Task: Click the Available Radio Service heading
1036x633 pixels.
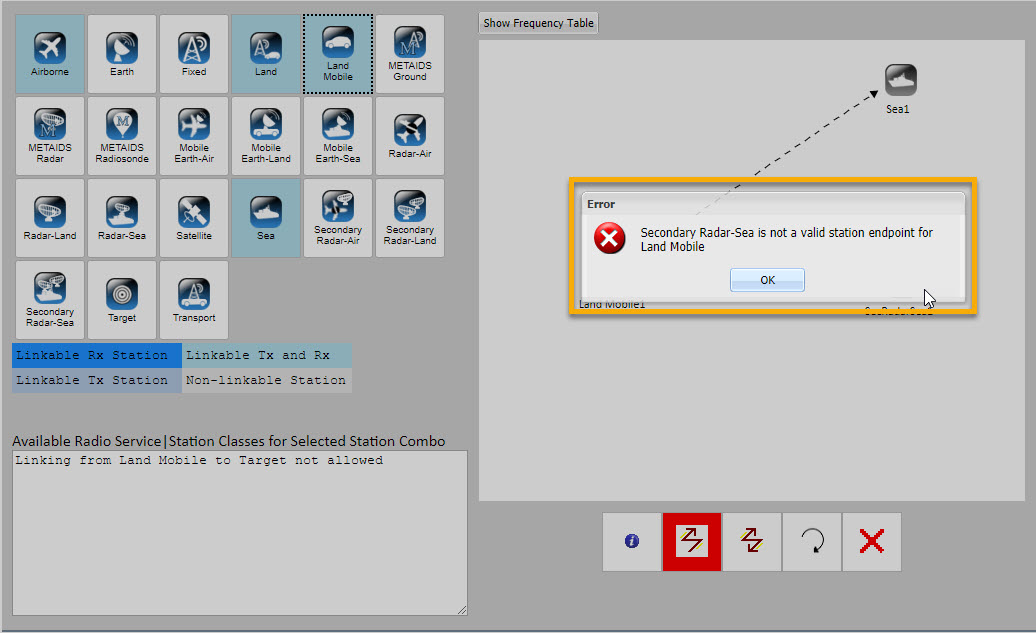Action: (229, 441)
